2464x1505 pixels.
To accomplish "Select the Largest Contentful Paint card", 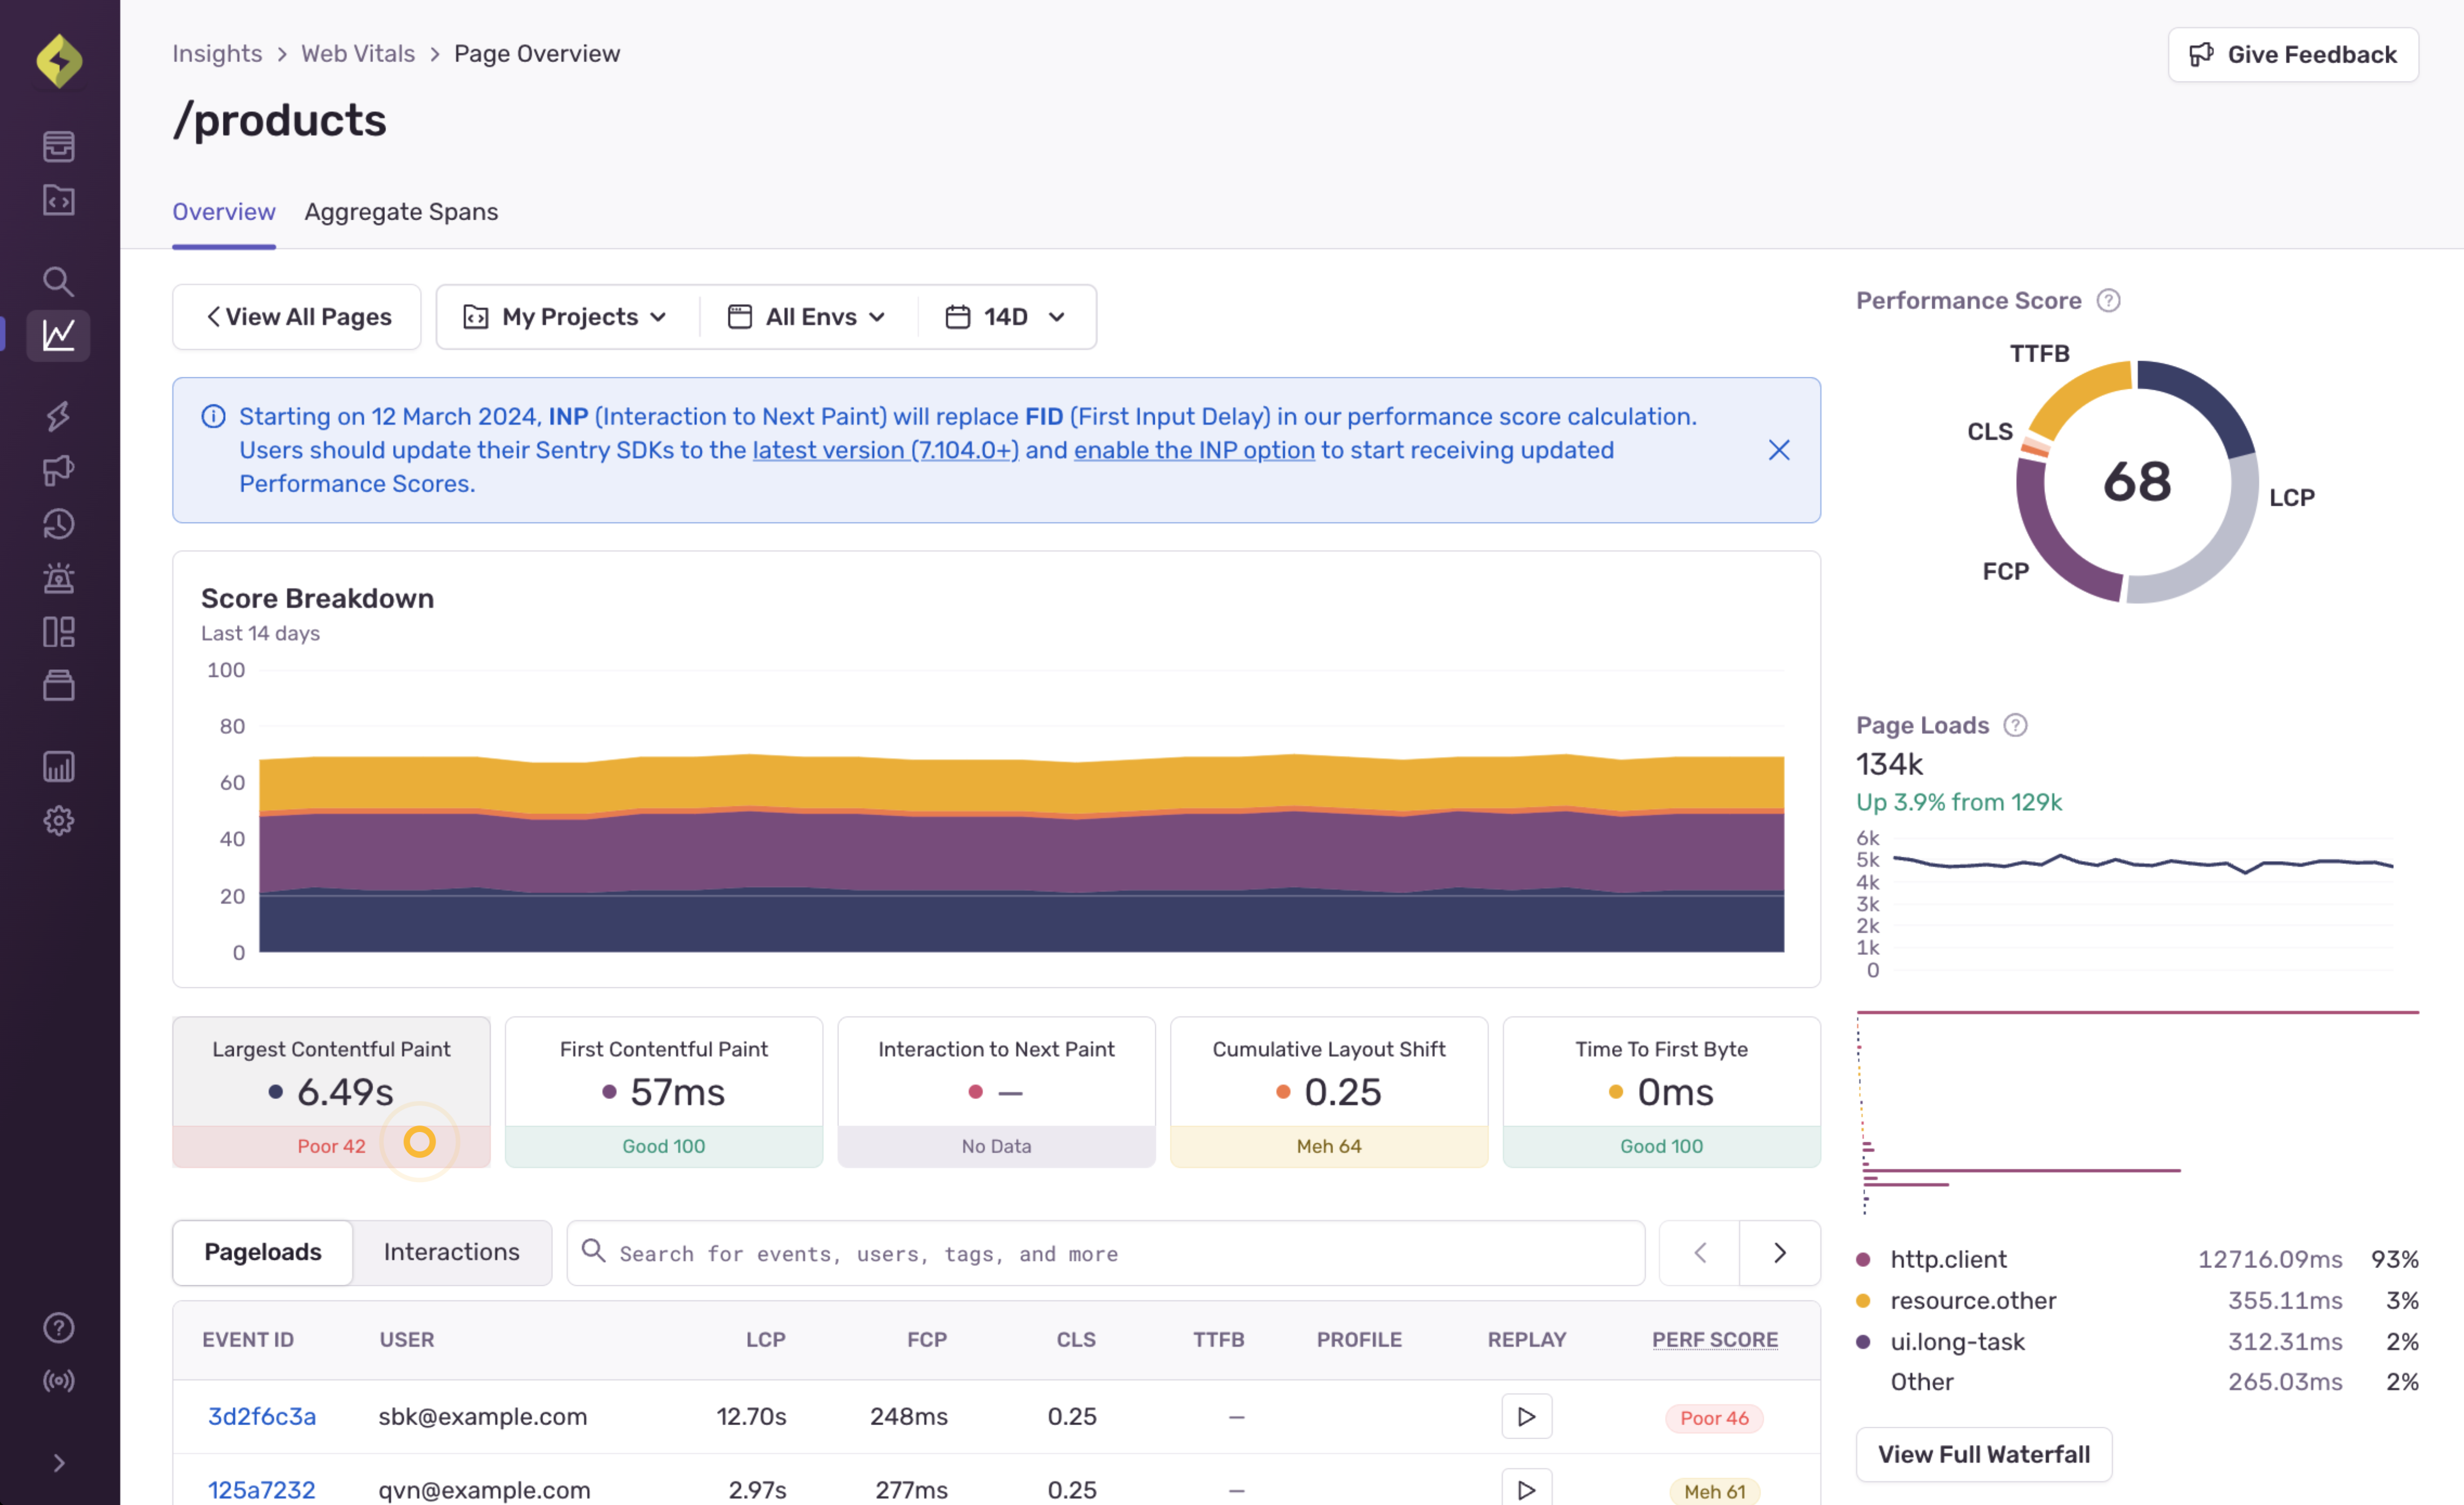I will click(331, 1092).
